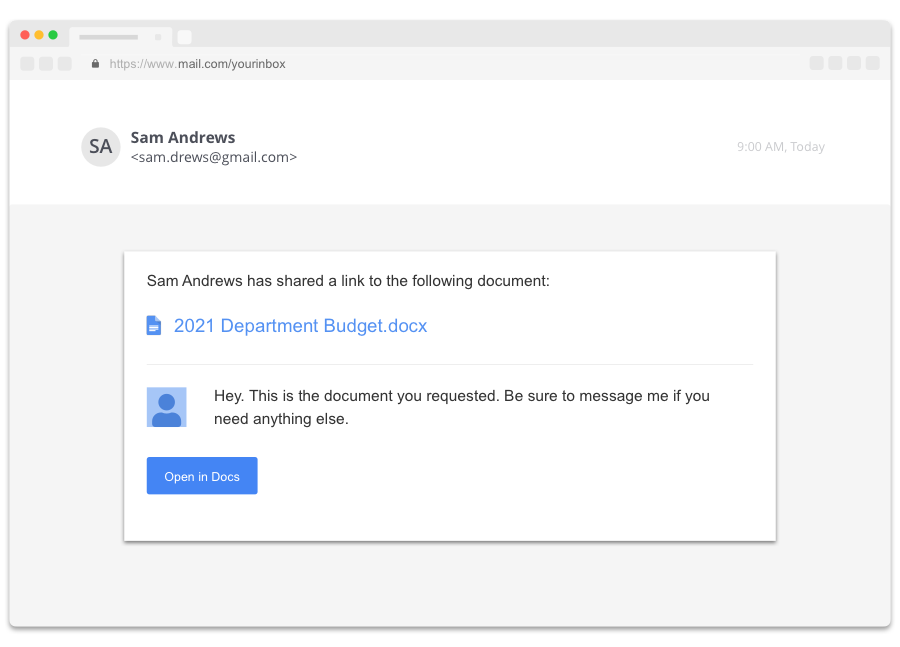Click the second browser navigation button

(46, 64)
